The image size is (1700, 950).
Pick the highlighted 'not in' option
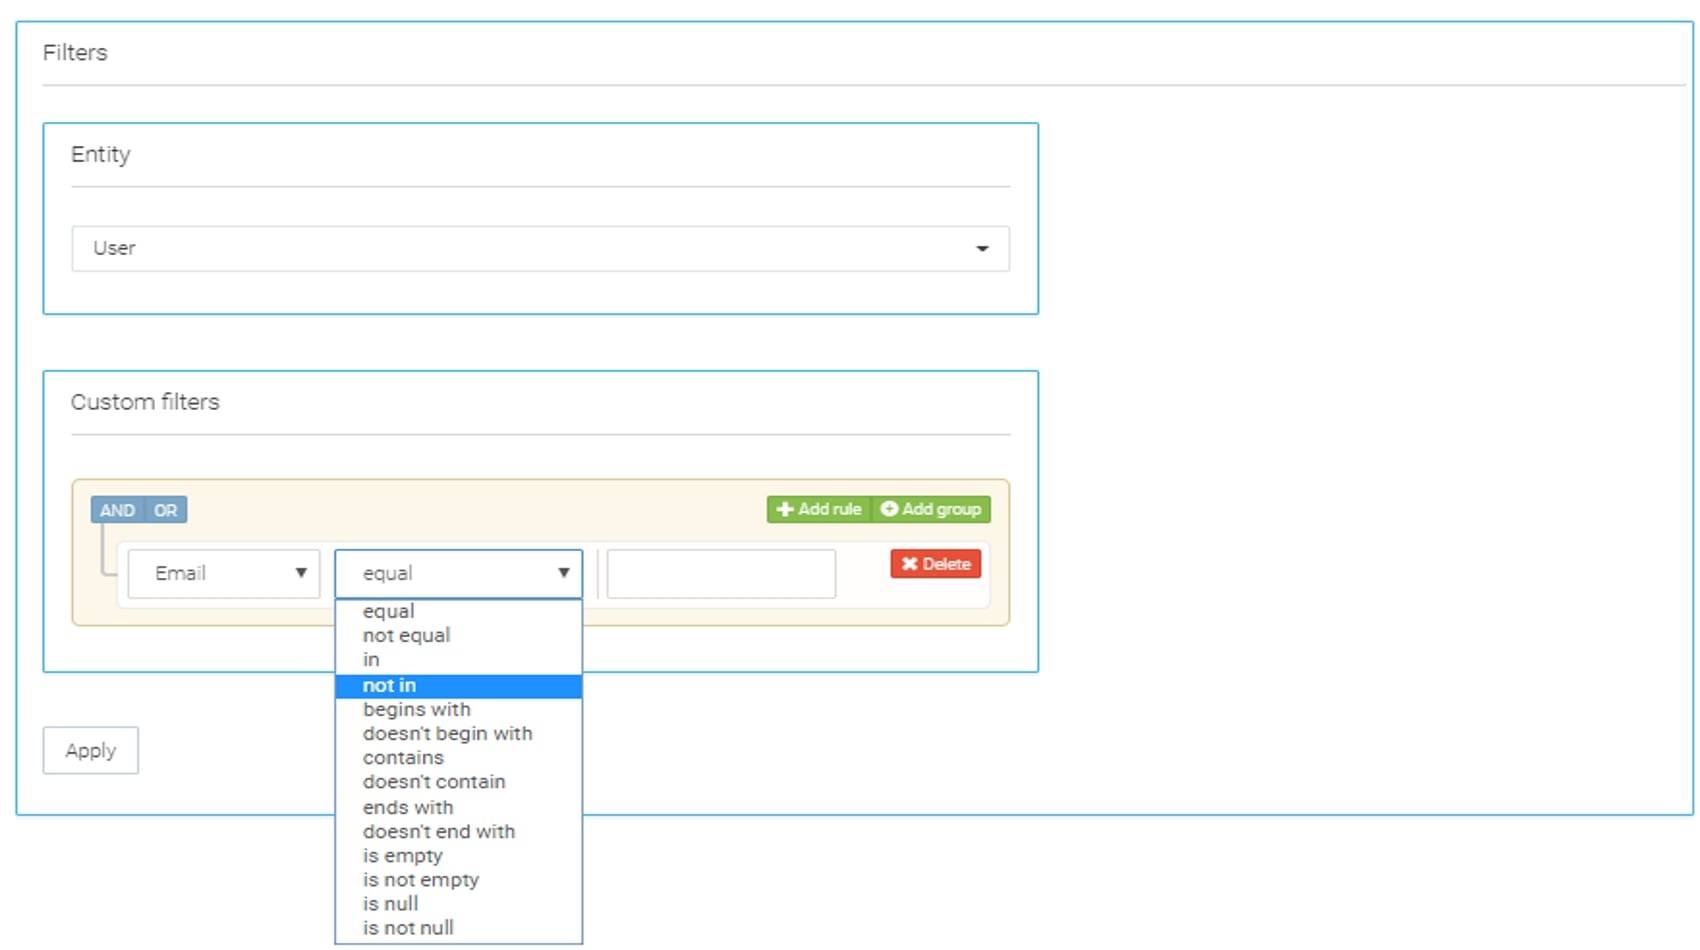coord(389,685)
